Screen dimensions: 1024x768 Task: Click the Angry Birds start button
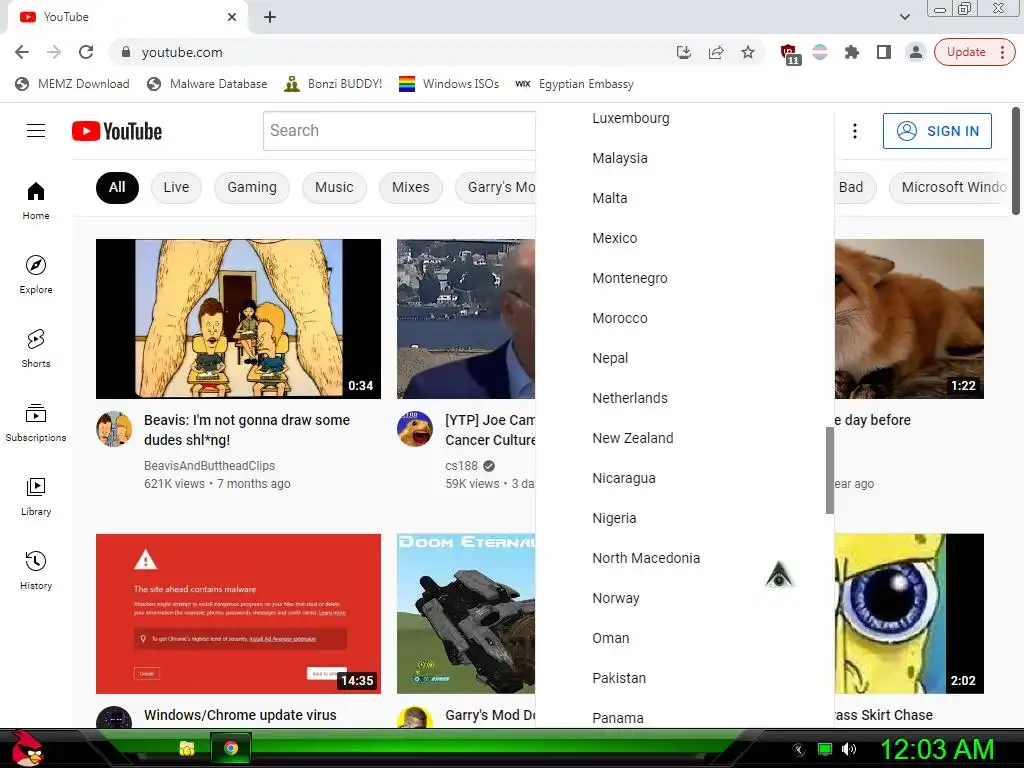coord(27,748)
